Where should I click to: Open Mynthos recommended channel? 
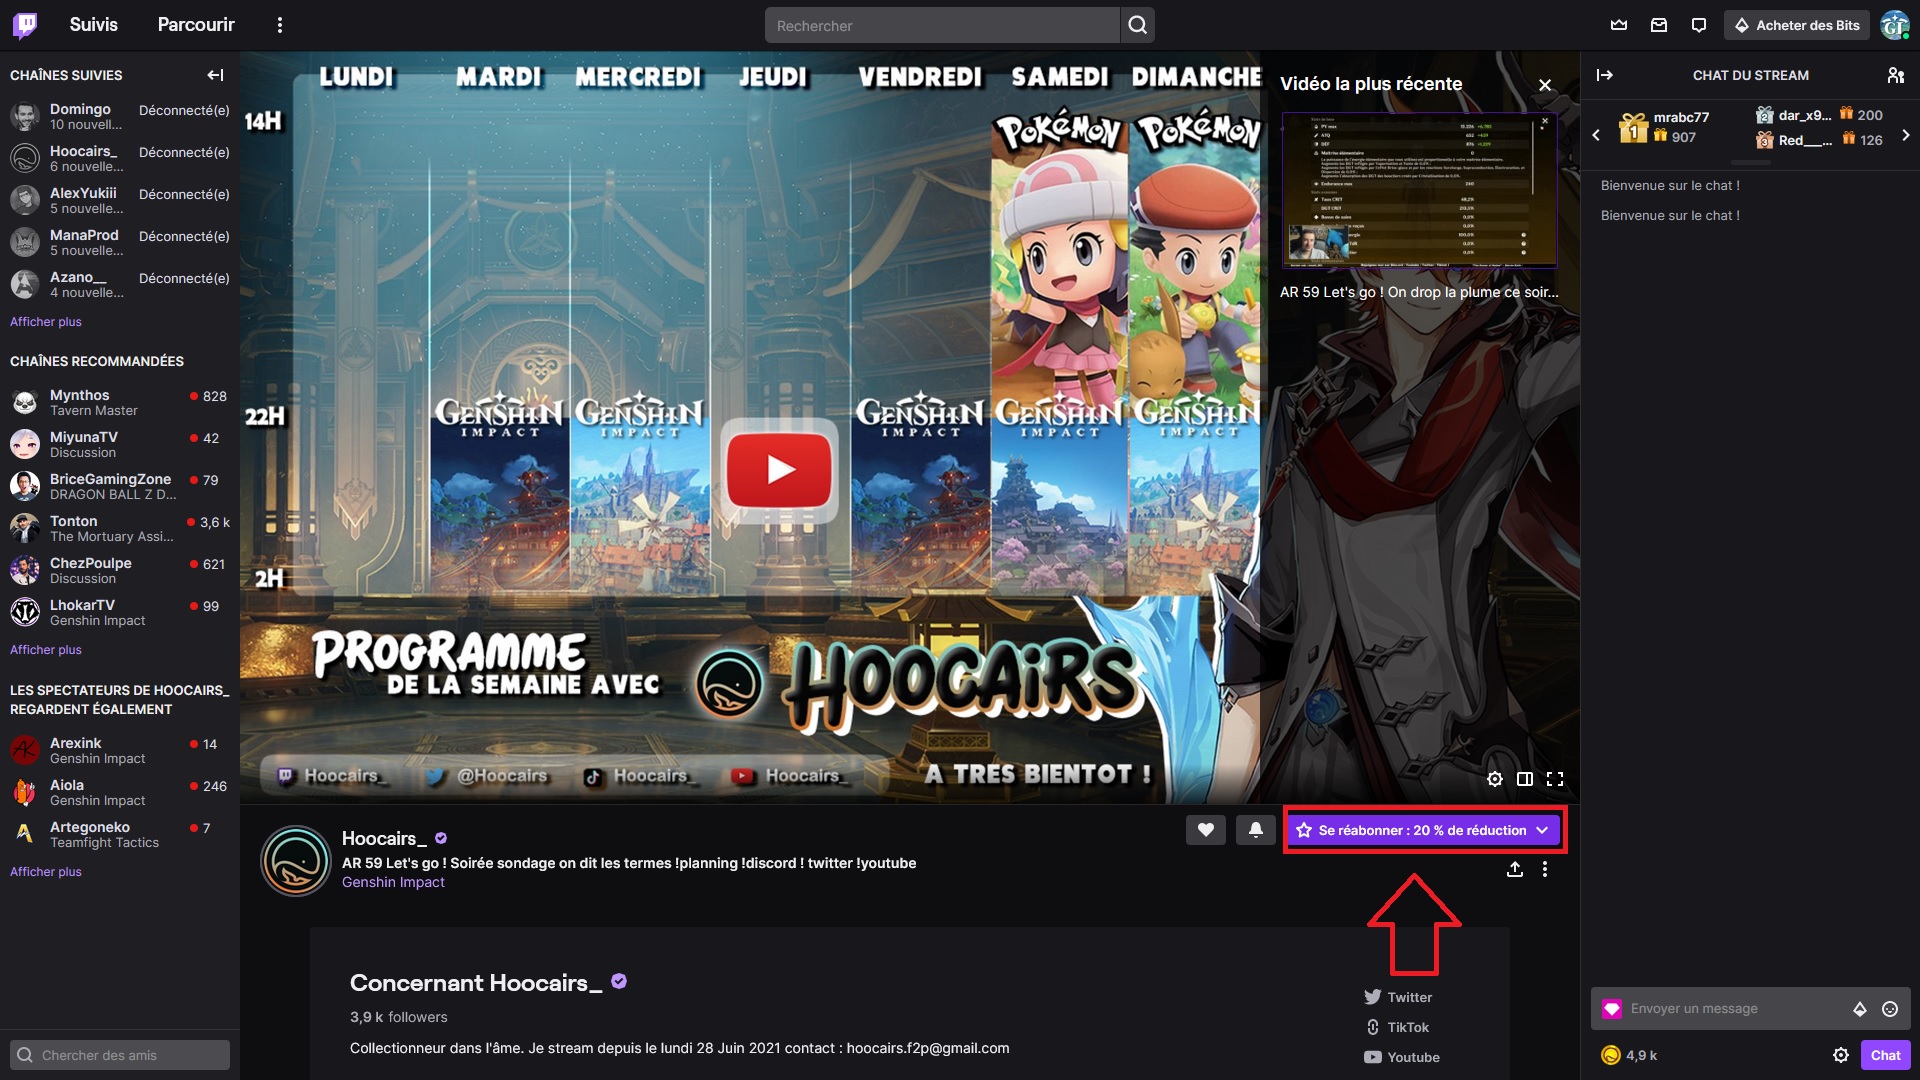120,403
